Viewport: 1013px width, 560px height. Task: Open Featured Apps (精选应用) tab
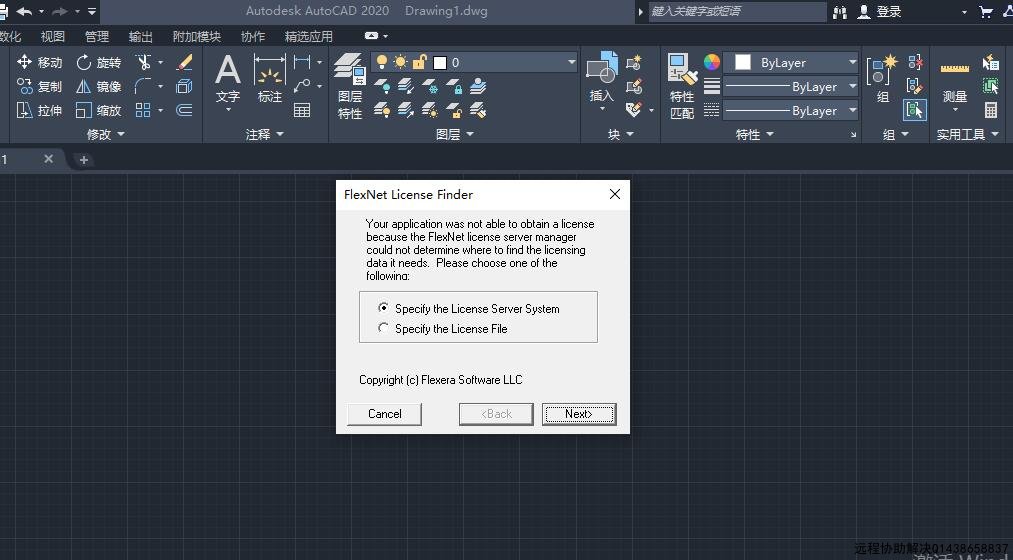(x=309, y=37)
